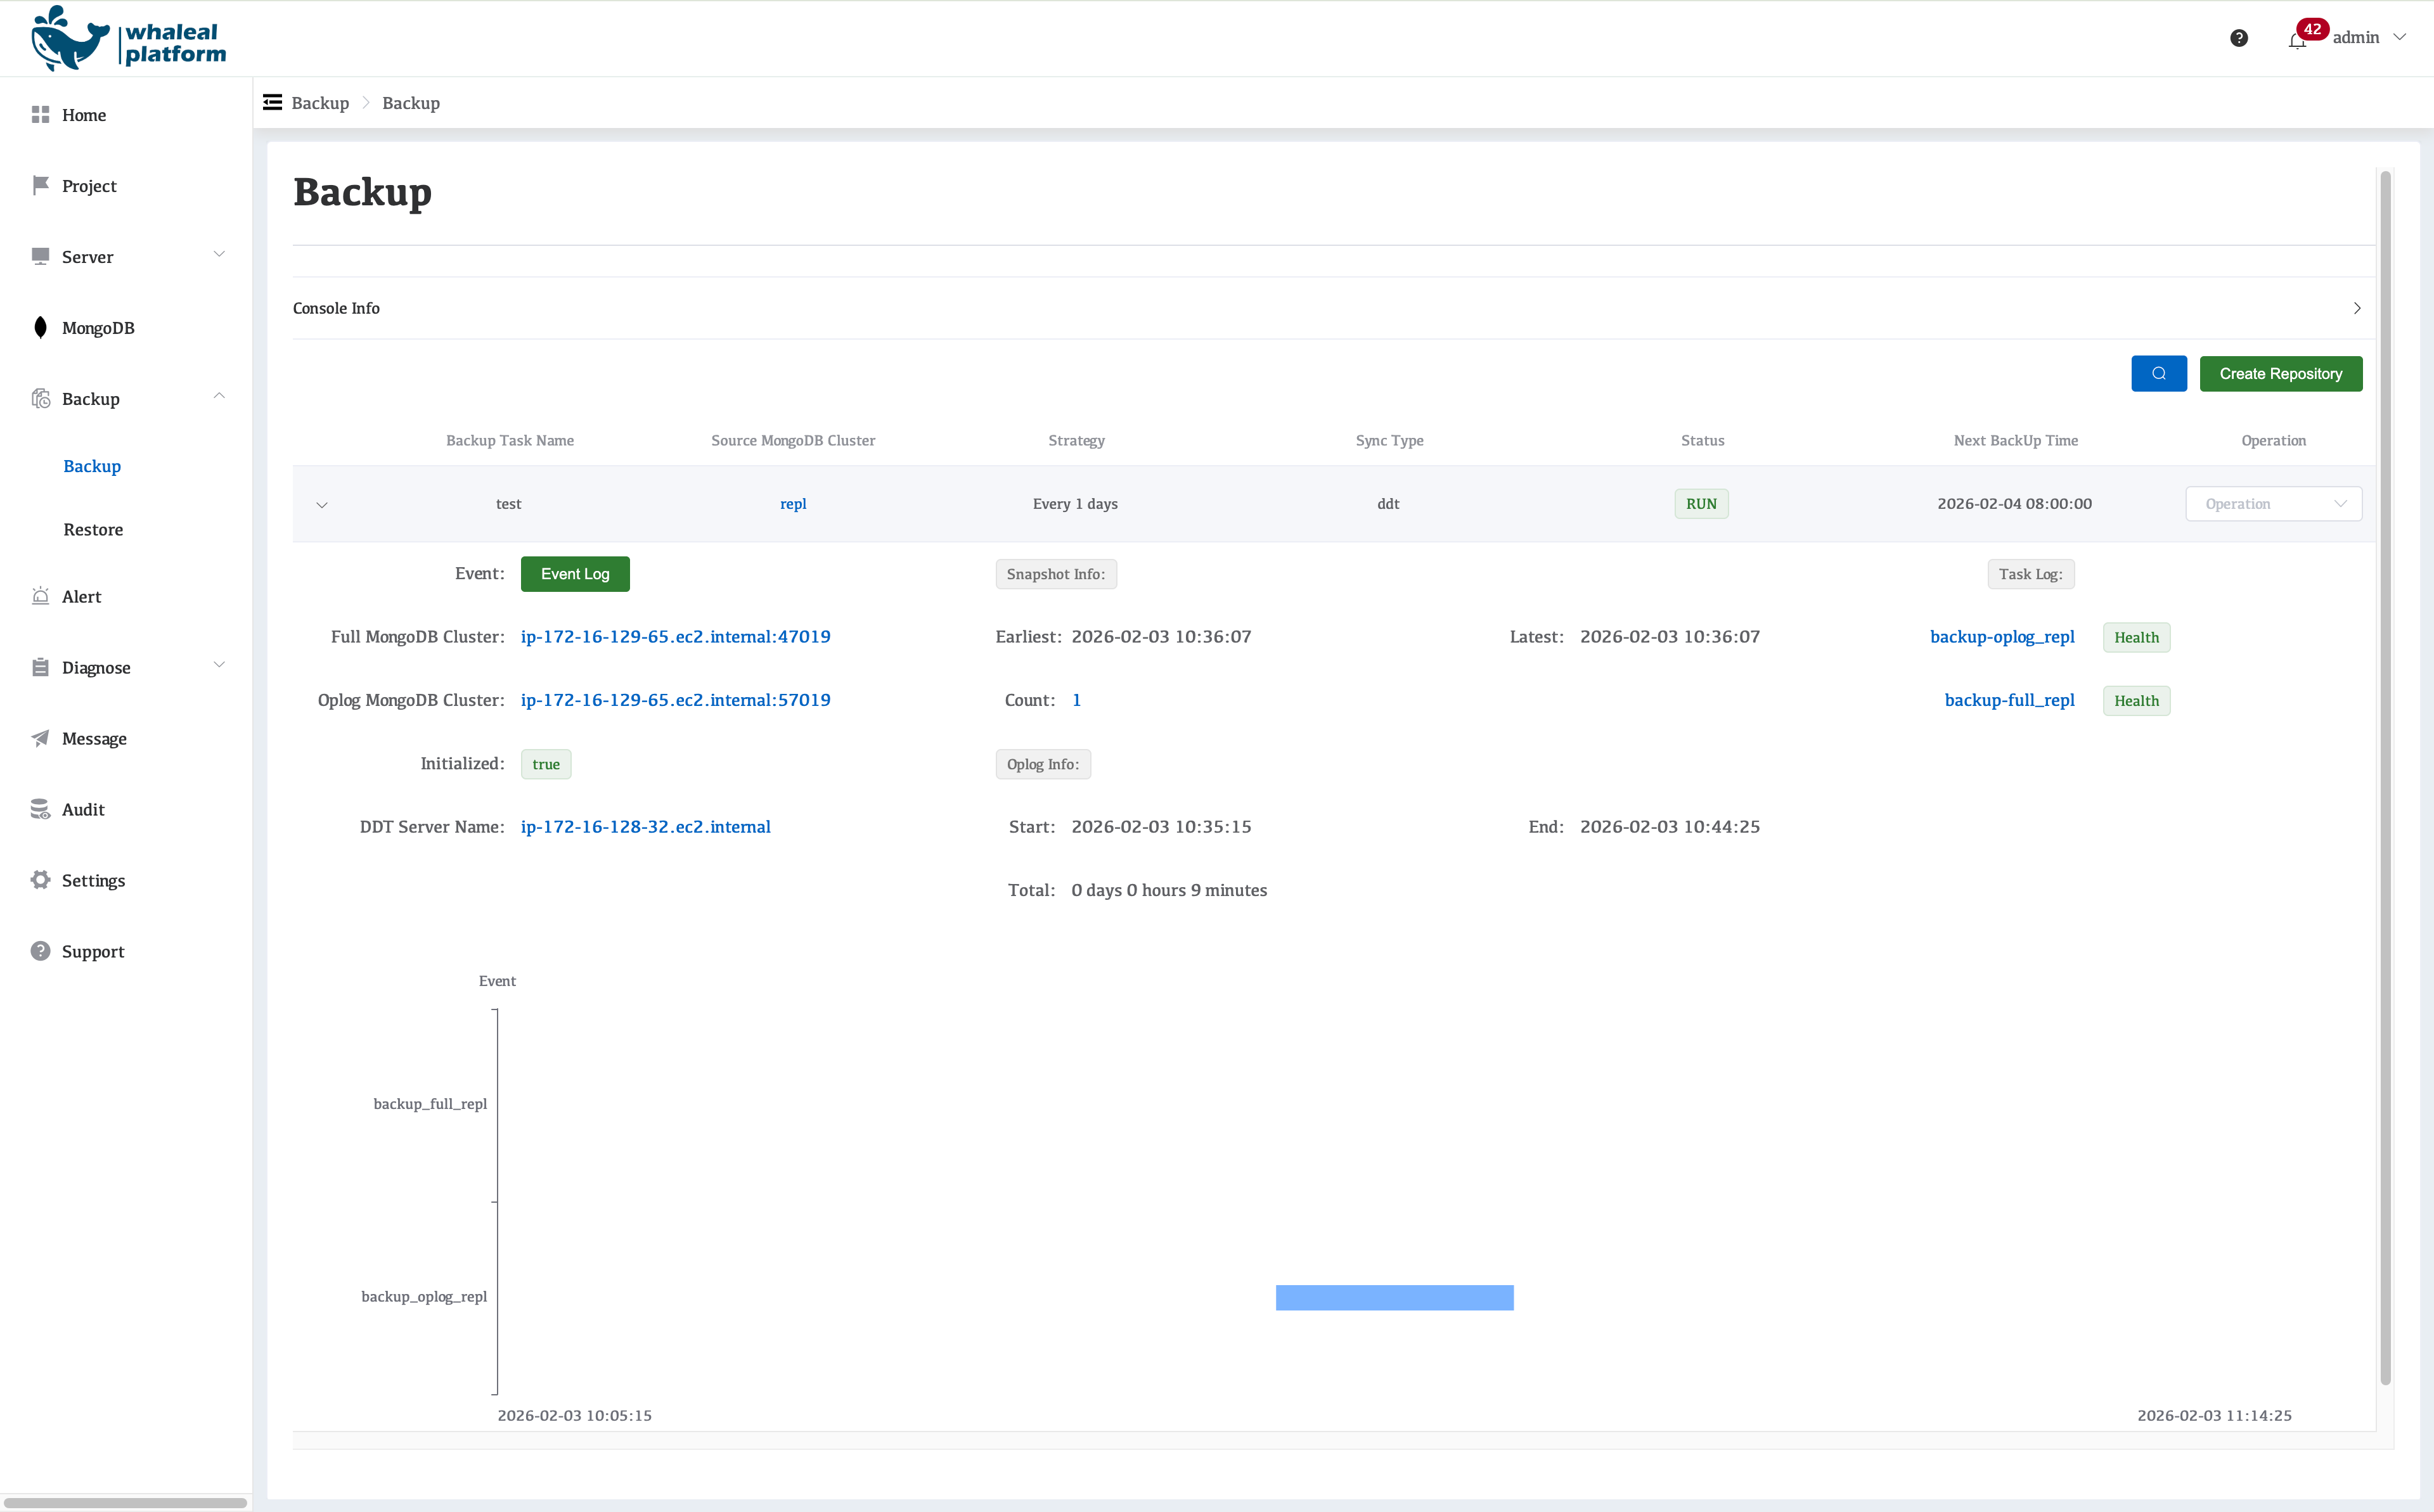Image resolution: width=2434 pixels, height=1512 pixels.
Task: Select Restore in the sidebar
Action: pyautogui.click(x=93, y=530)
